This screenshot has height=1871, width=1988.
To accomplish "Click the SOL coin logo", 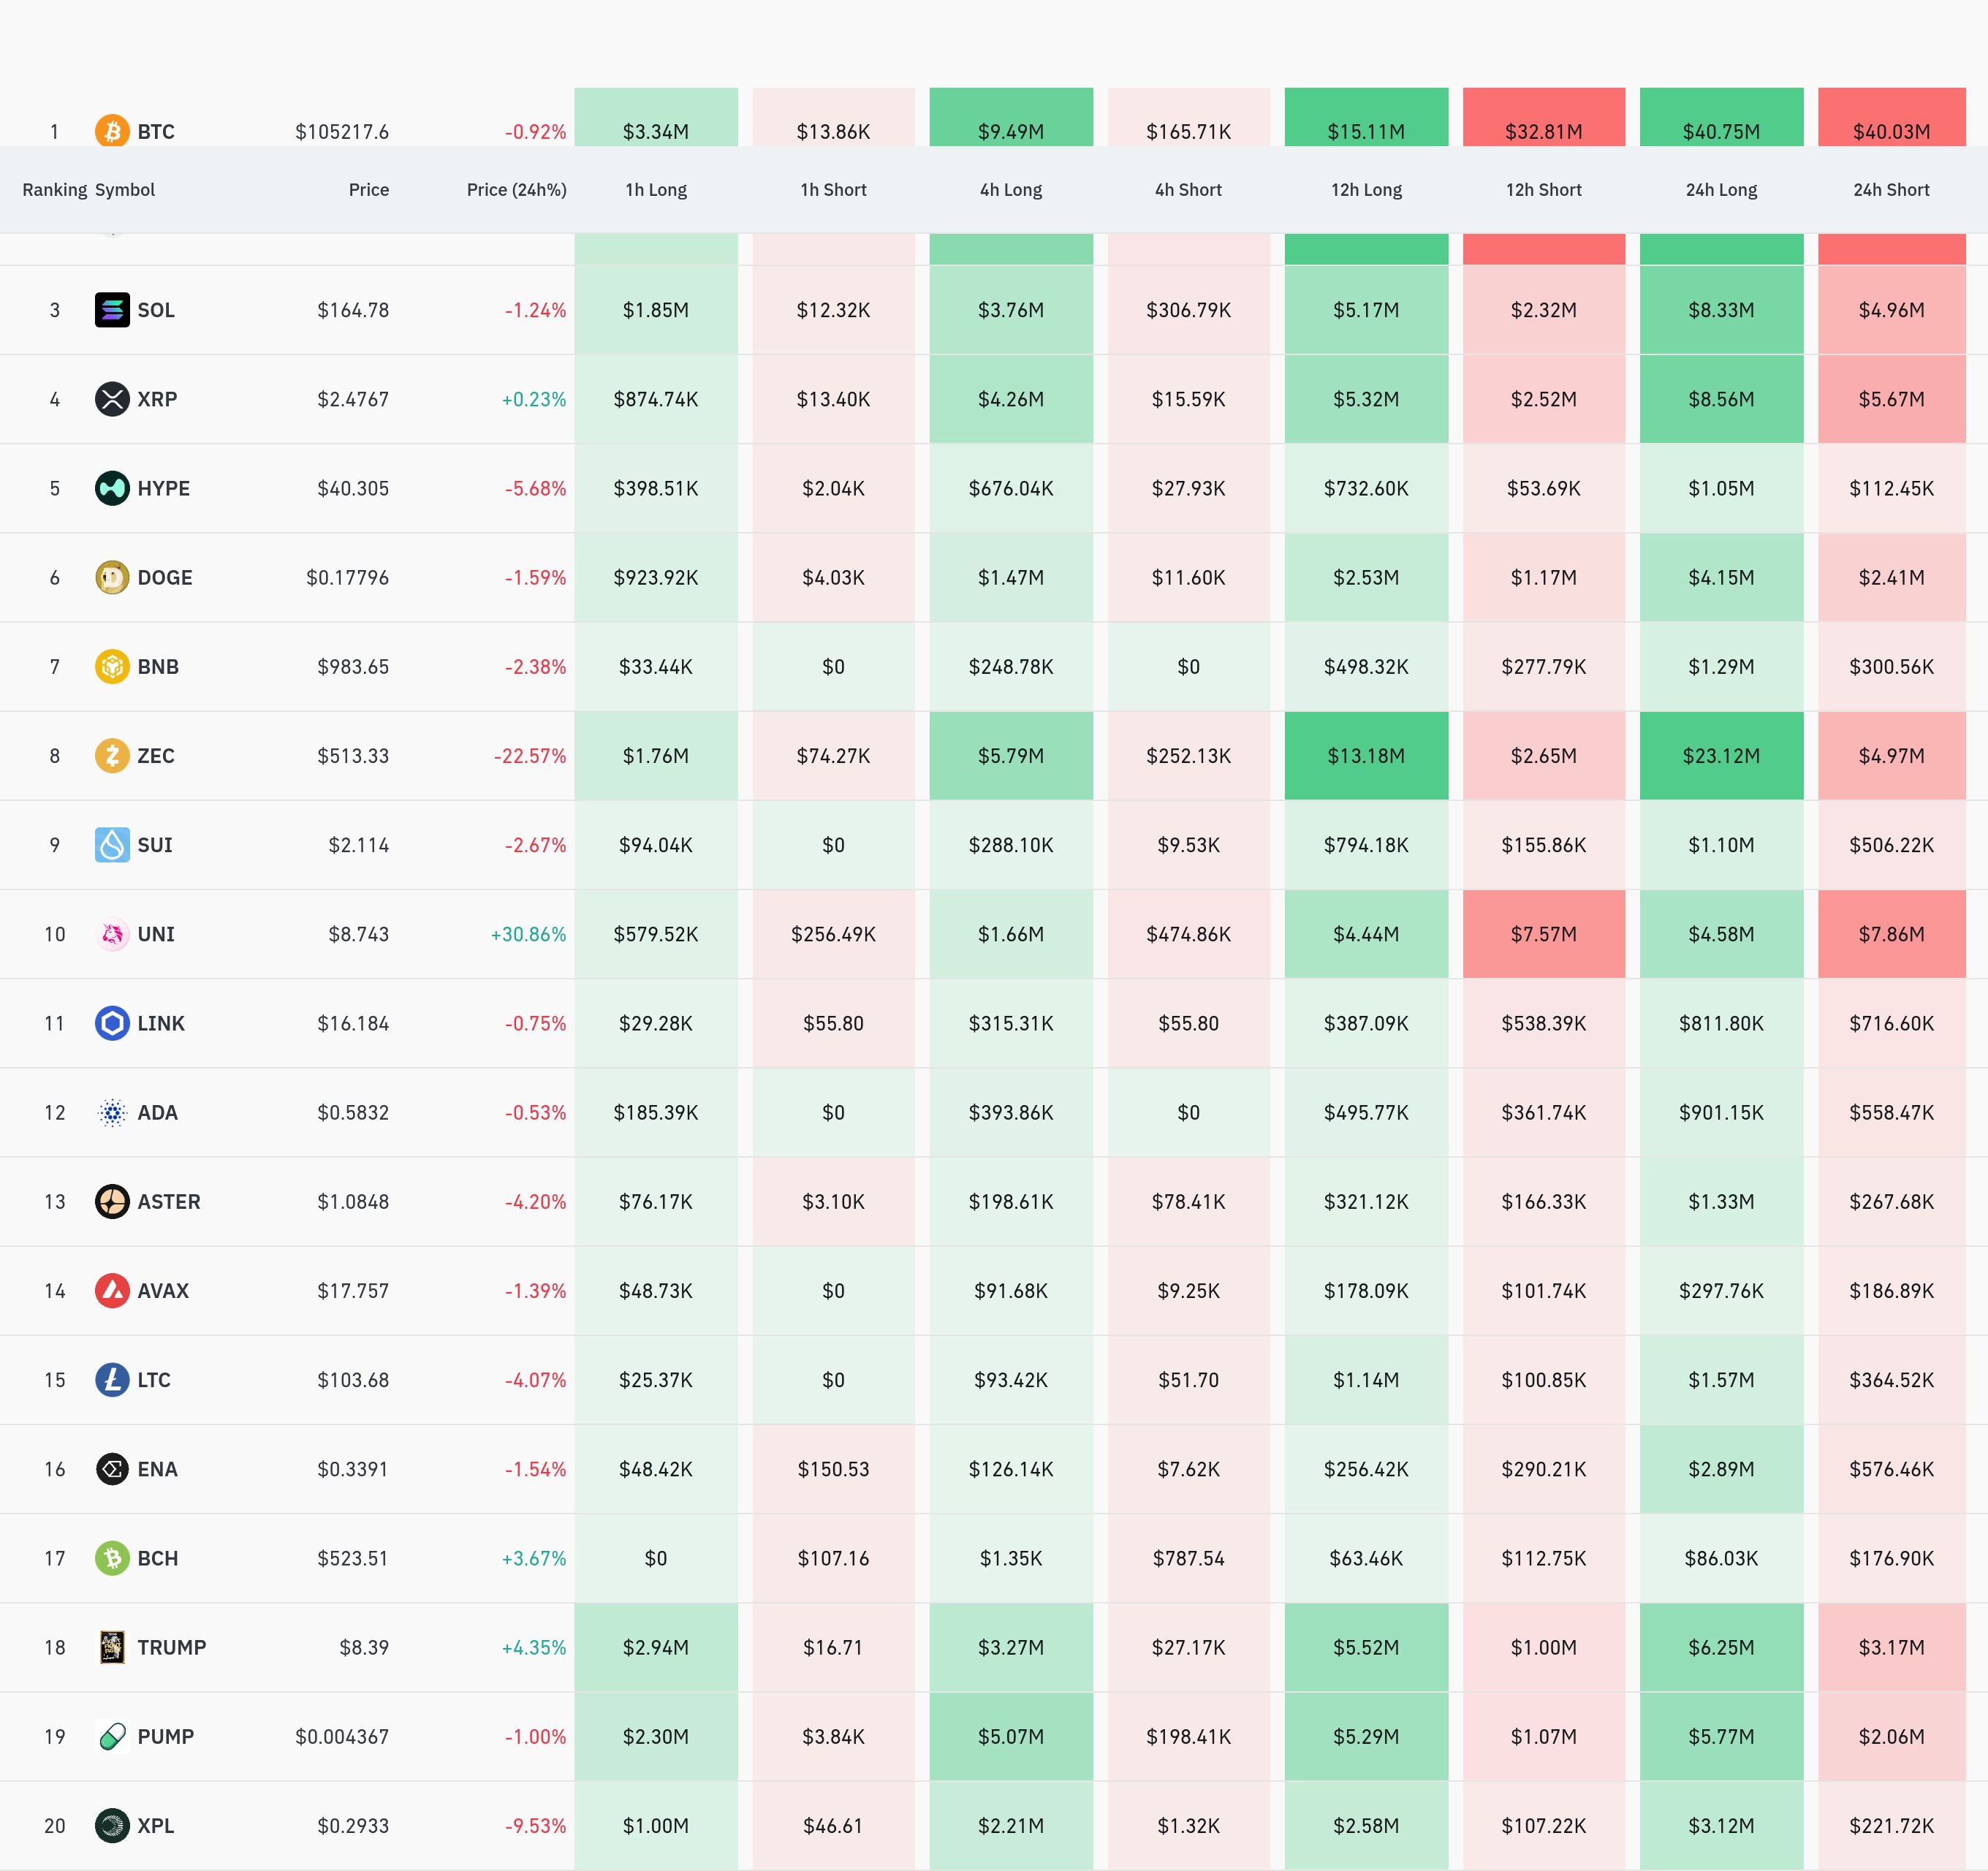I will 112,310.
